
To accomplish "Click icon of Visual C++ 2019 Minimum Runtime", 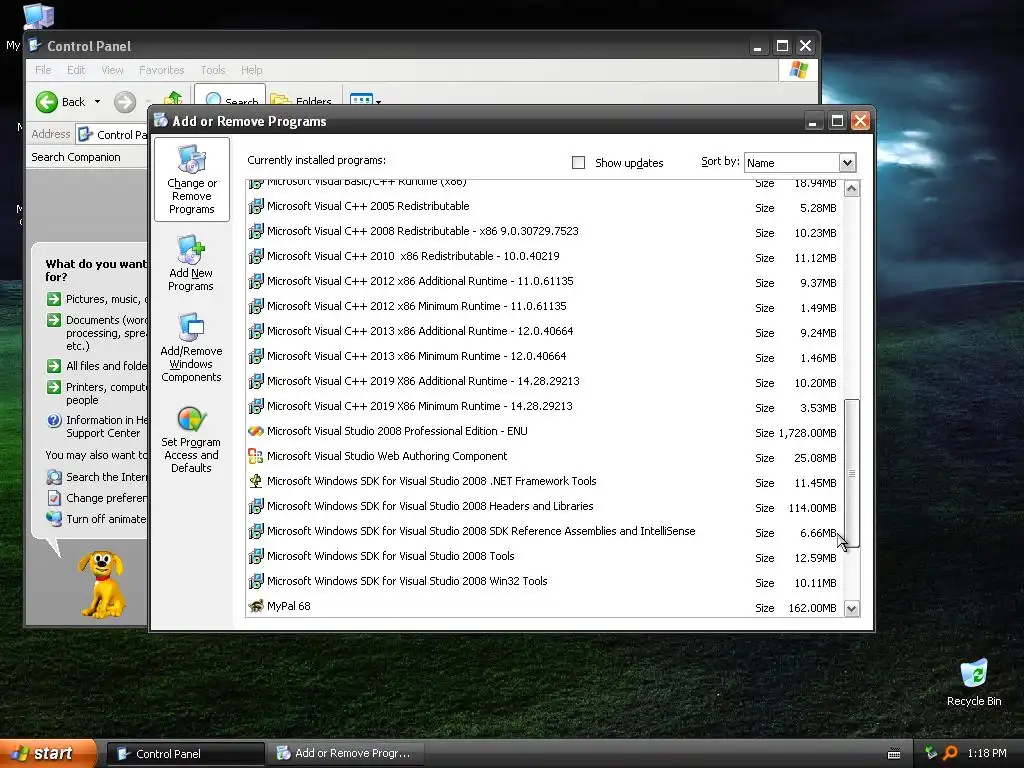I will (256, 406).
